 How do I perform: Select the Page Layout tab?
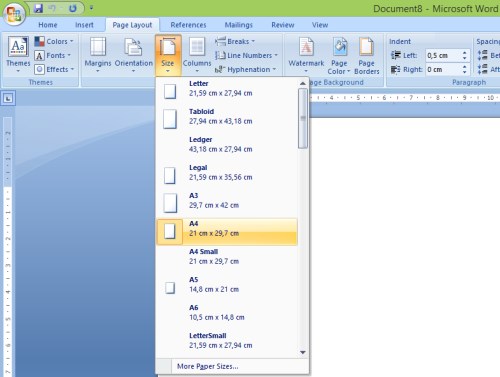pyautogui.click(x=132, y=25)
